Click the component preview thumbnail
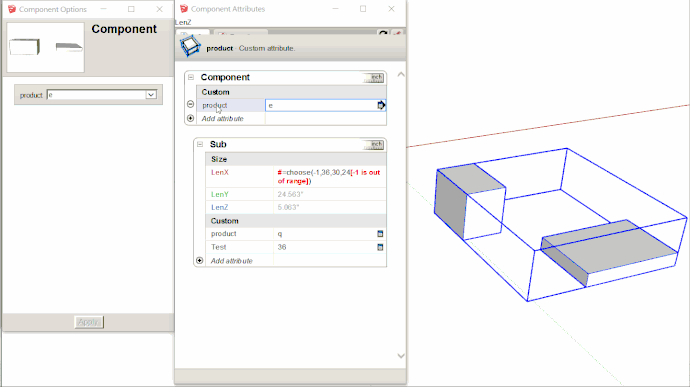The image size is (690, 387). pyautogui.click(x=45, y=47)
